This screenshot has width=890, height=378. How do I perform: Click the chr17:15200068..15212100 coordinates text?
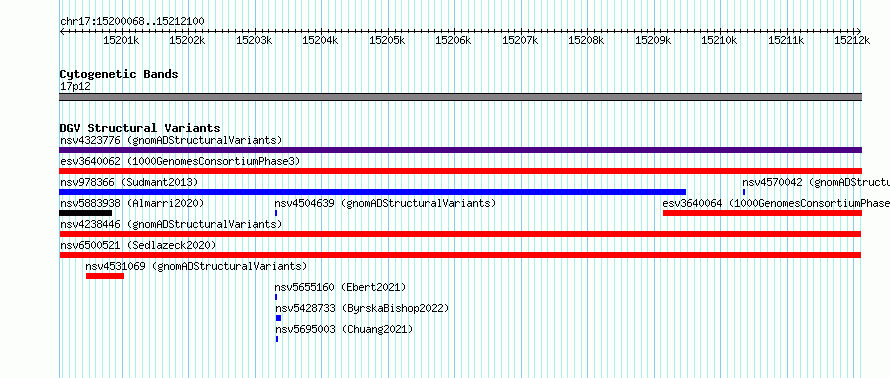pyautogui.click(x=132, y=21)
